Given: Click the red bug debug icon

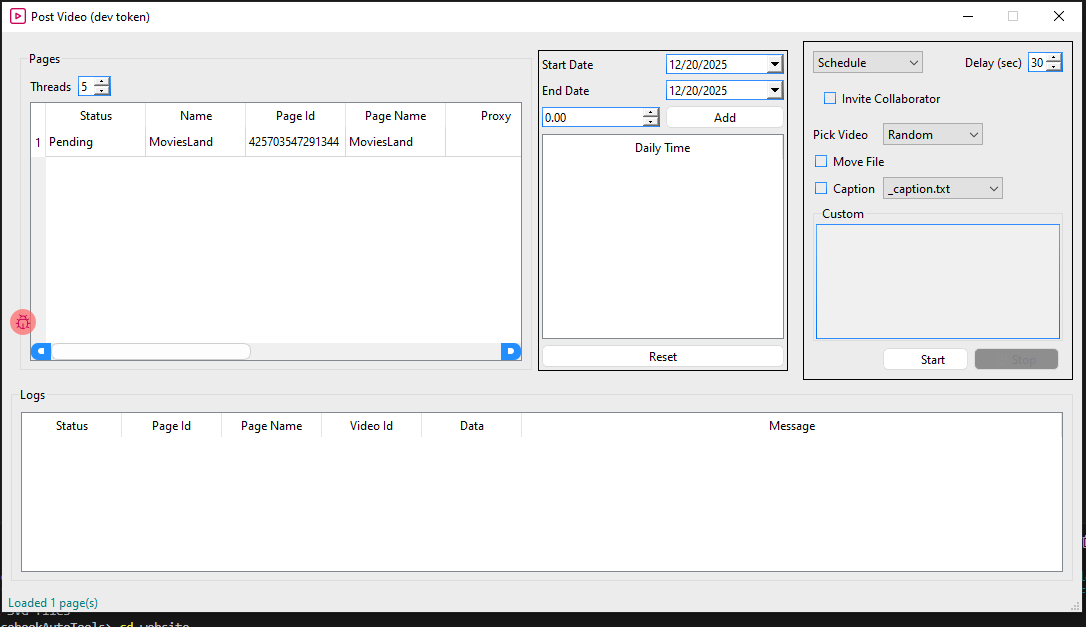Looking at the screenshot, I should pos(22,322).
